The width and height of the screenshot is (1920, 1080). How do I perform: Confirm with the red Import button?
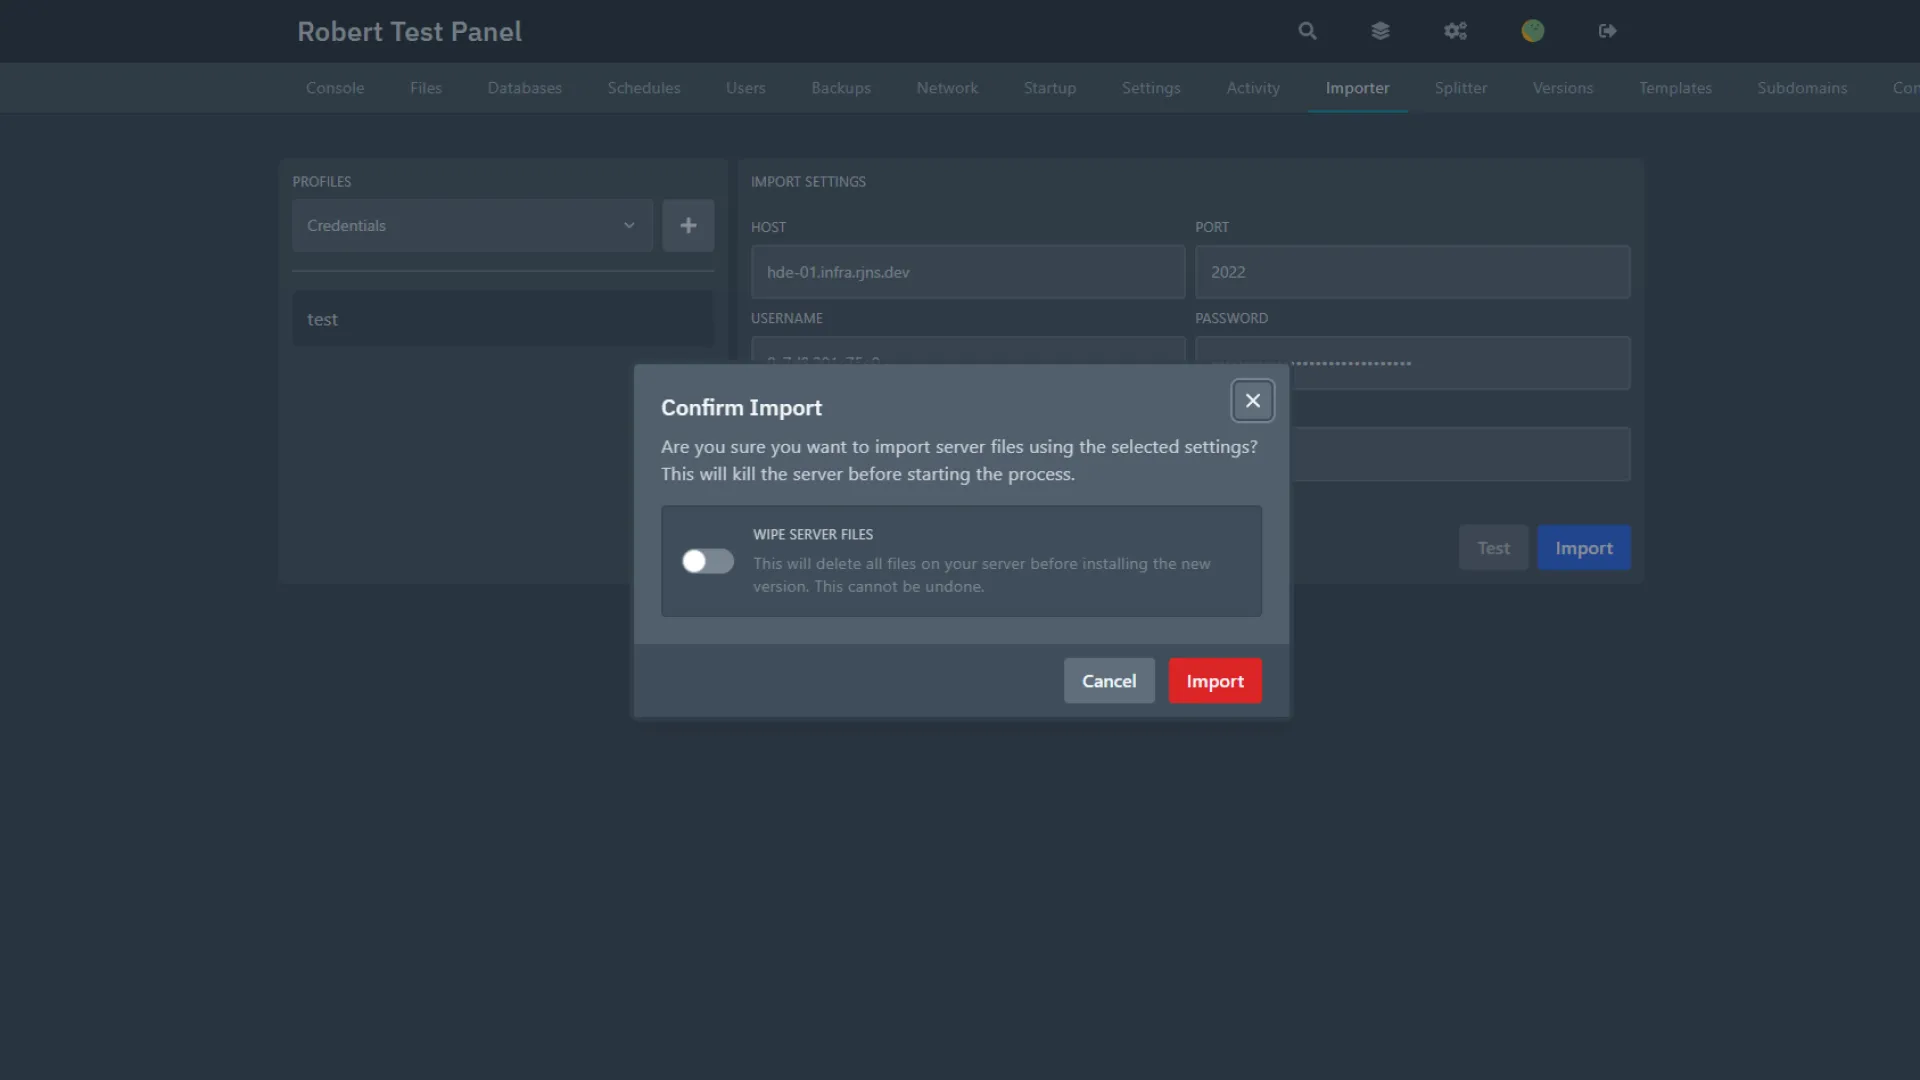(x=1214, y=681)
